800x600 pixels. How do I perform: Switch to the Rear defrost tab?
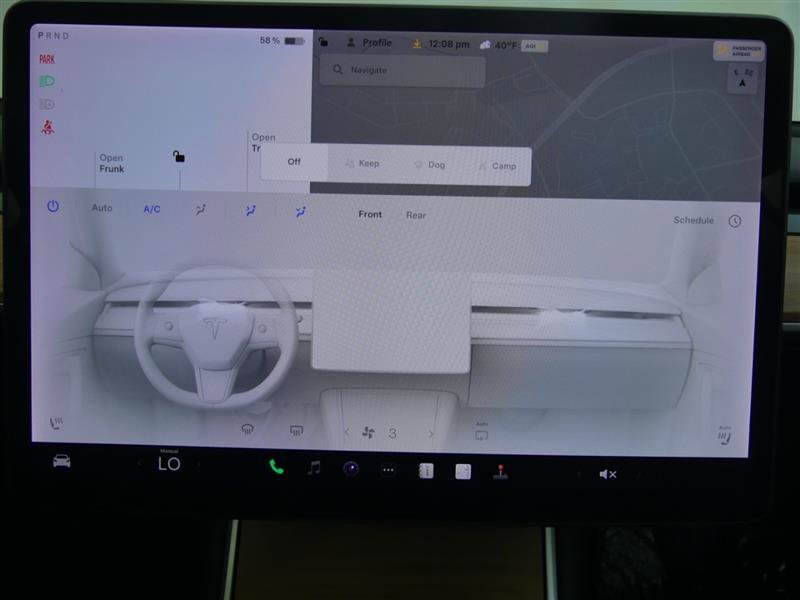tap(416, 214)
